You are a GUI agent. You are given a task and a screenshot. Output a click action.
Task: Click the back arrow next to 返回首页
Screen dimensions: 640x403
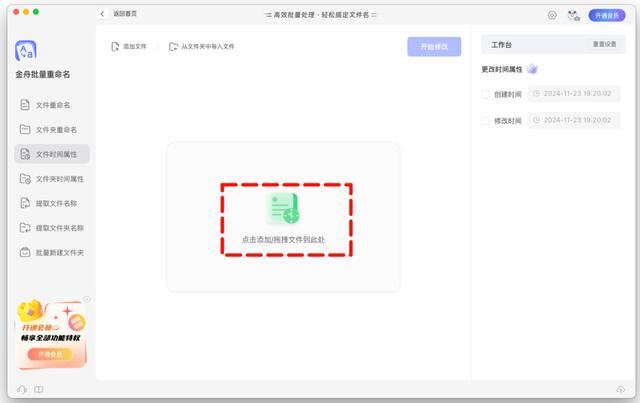pos(103,15)
